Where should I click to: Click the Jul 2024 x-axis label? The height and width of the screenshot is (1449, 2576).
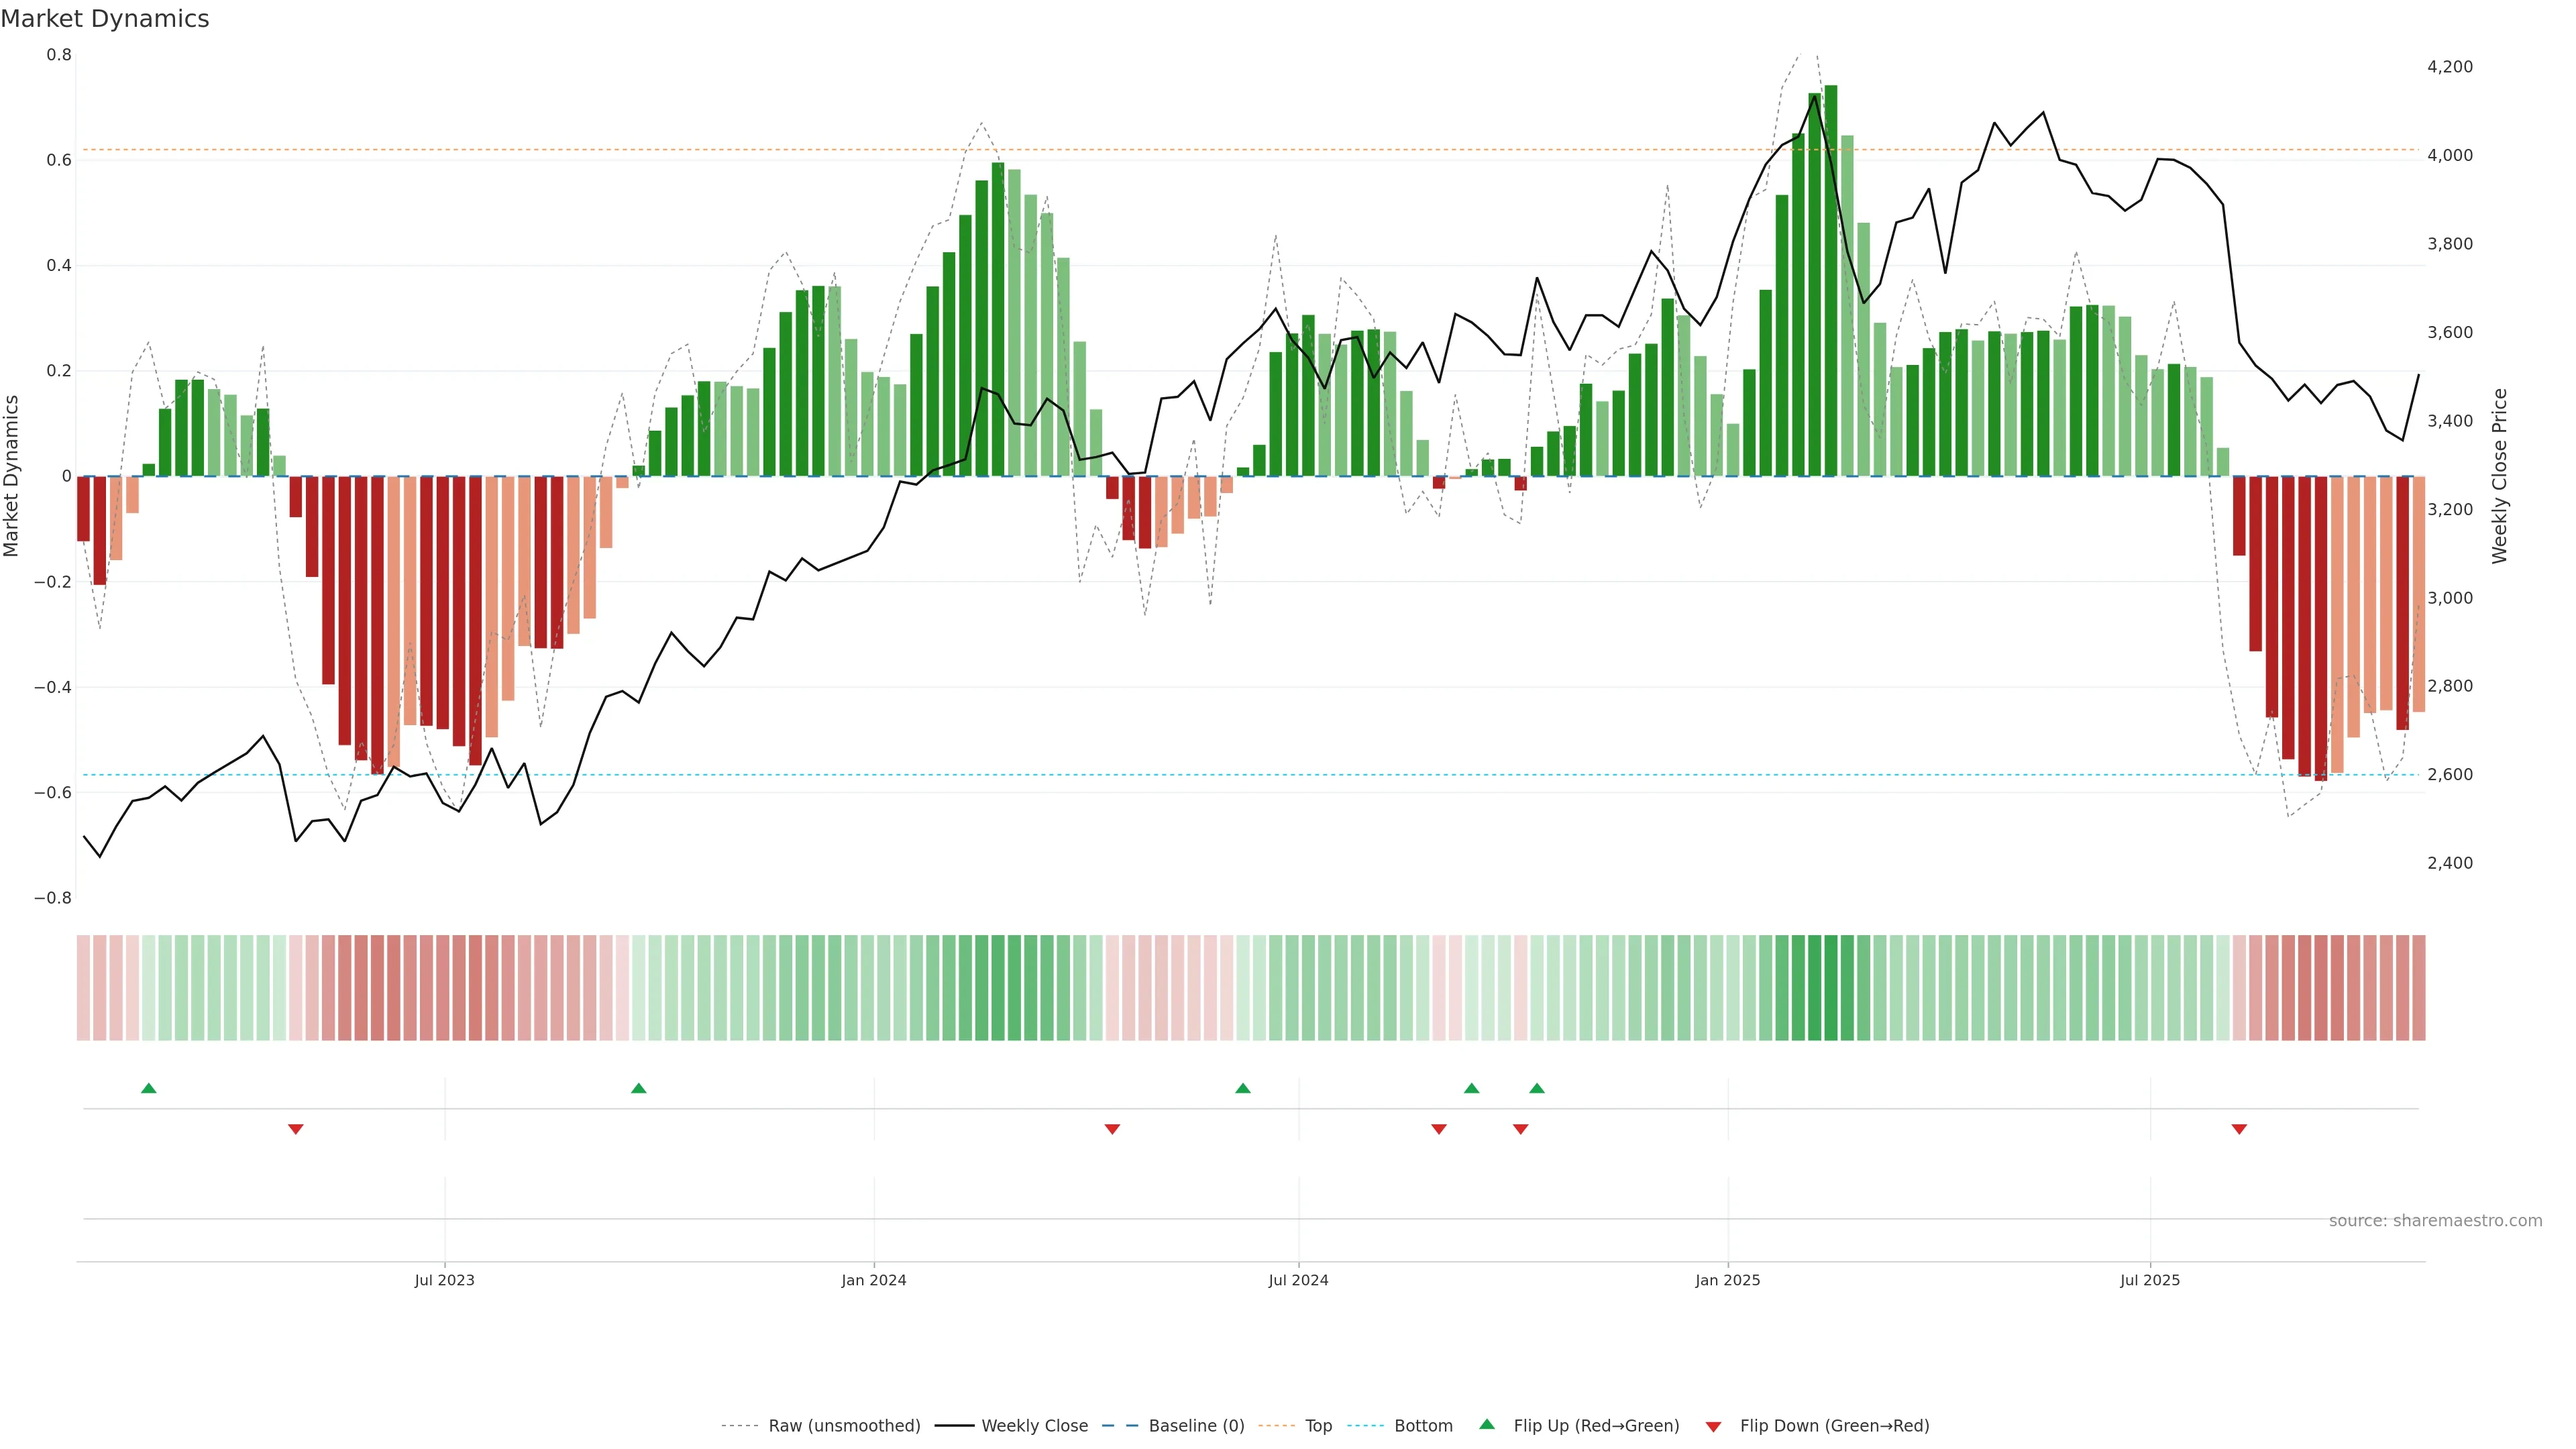(x=1298, y=1280)
